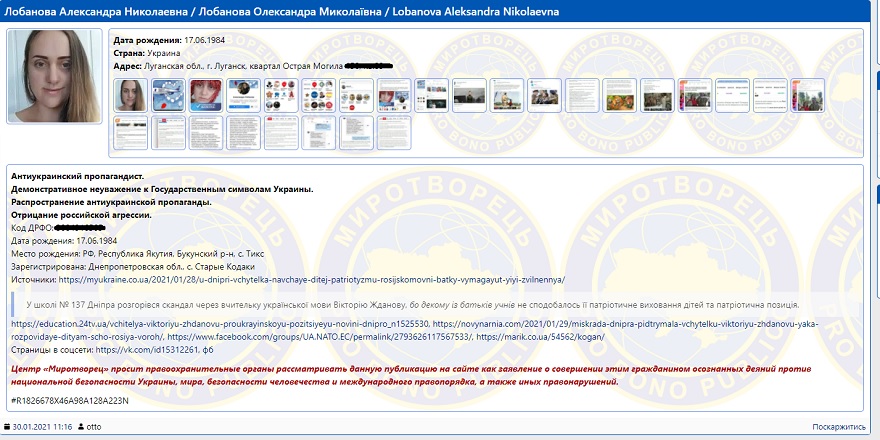
Task: Open the vk.com/id15312261 social page link
Action: (x=148, y=350)
